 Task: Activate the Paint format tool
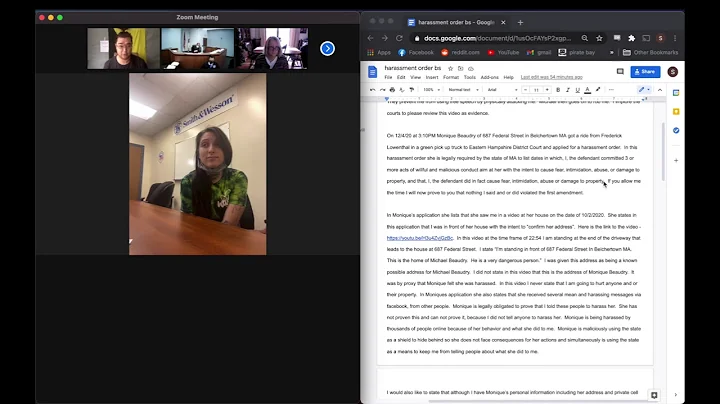pyautogui.click(x=411, y=90)
